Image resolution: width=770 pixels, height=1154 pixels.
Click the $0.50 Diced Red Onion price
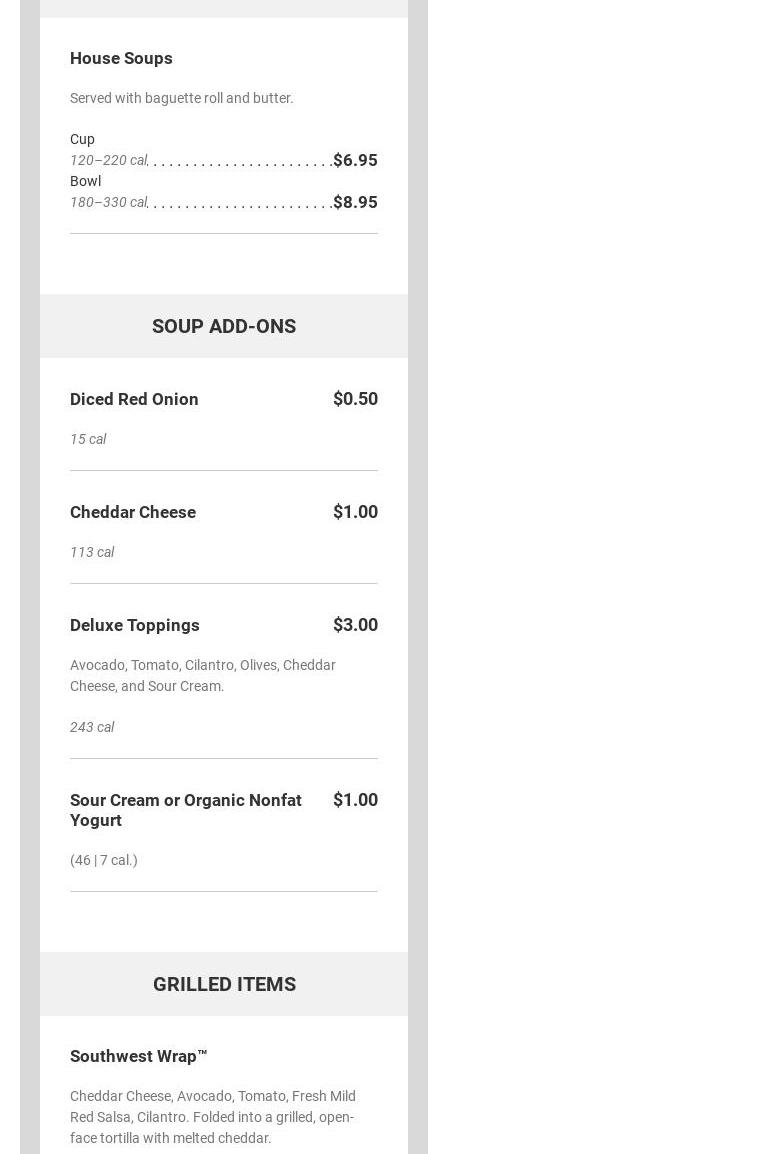(x=355, y=399)
